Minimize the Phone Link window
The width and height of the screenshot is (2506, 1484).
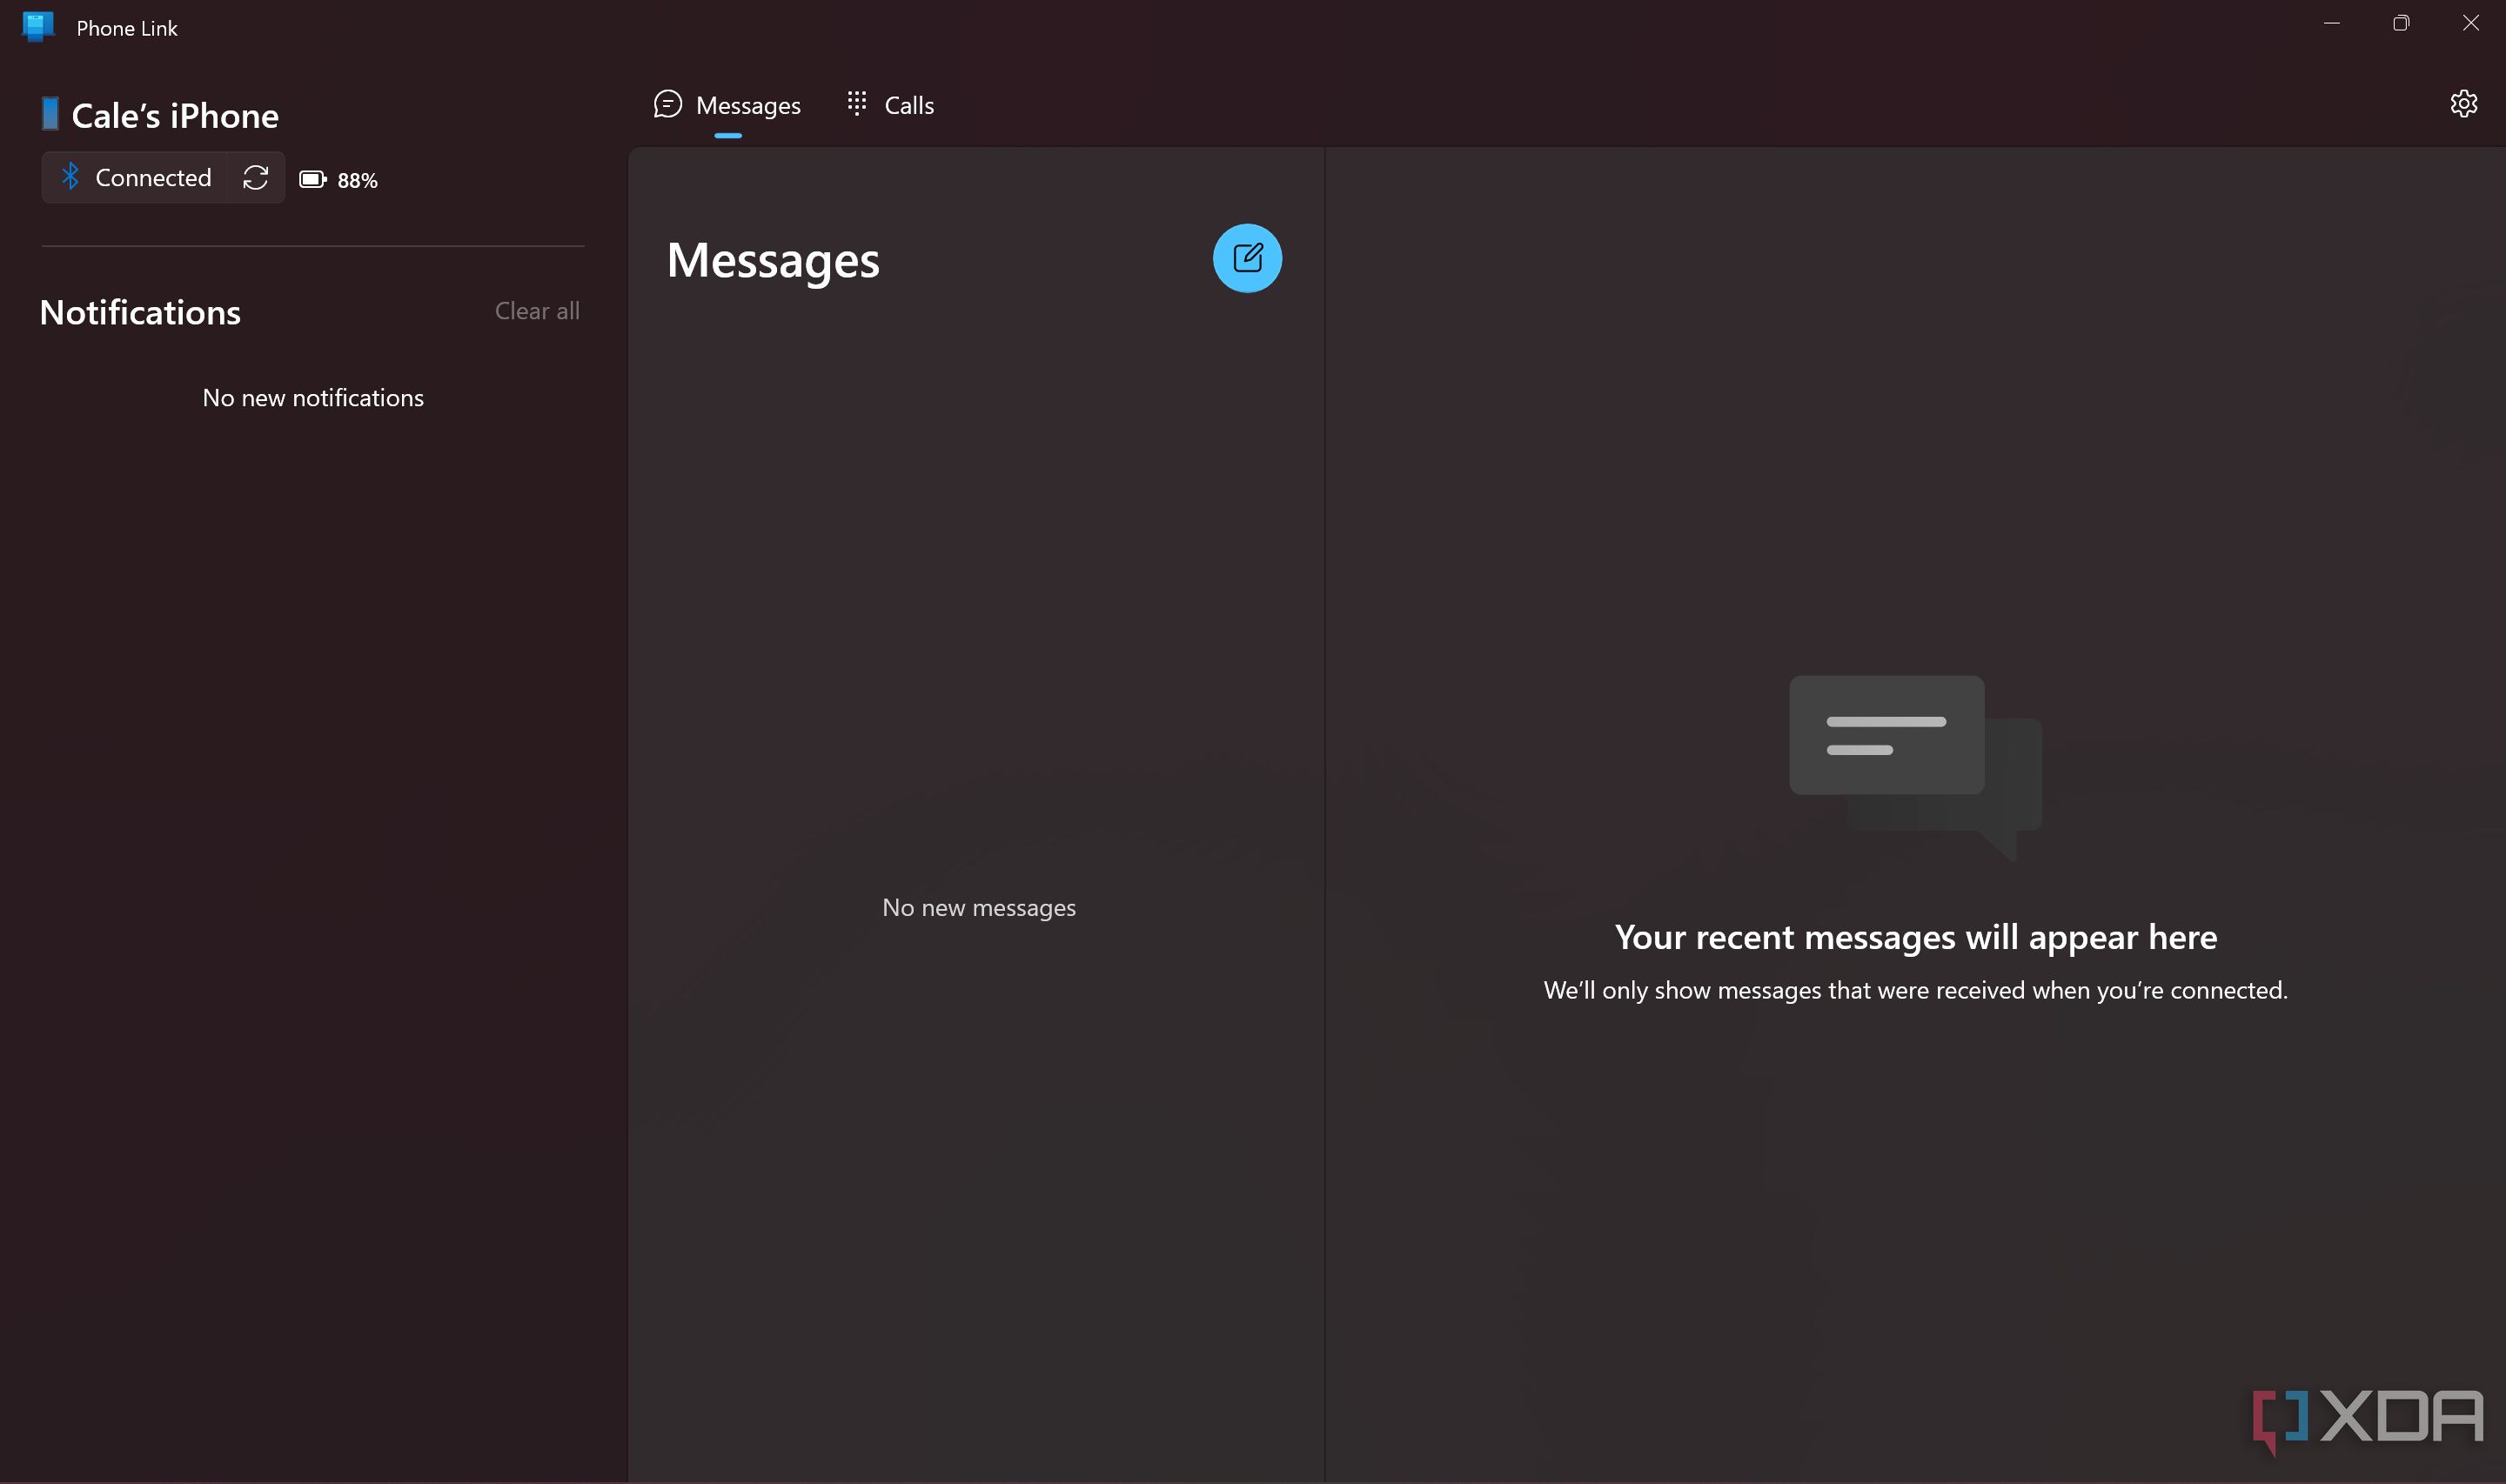pyautogui.click(x=2331, y=23)
